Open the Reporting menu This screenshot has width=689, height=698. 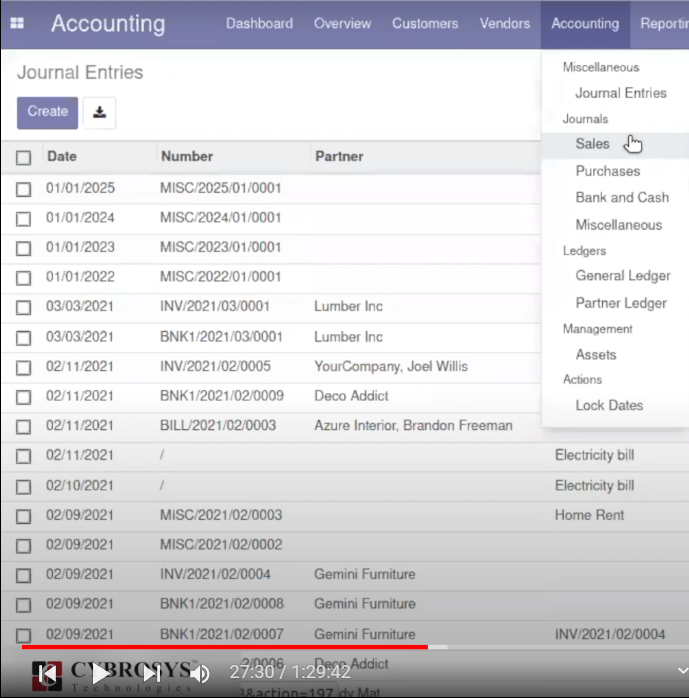[664, 23]
